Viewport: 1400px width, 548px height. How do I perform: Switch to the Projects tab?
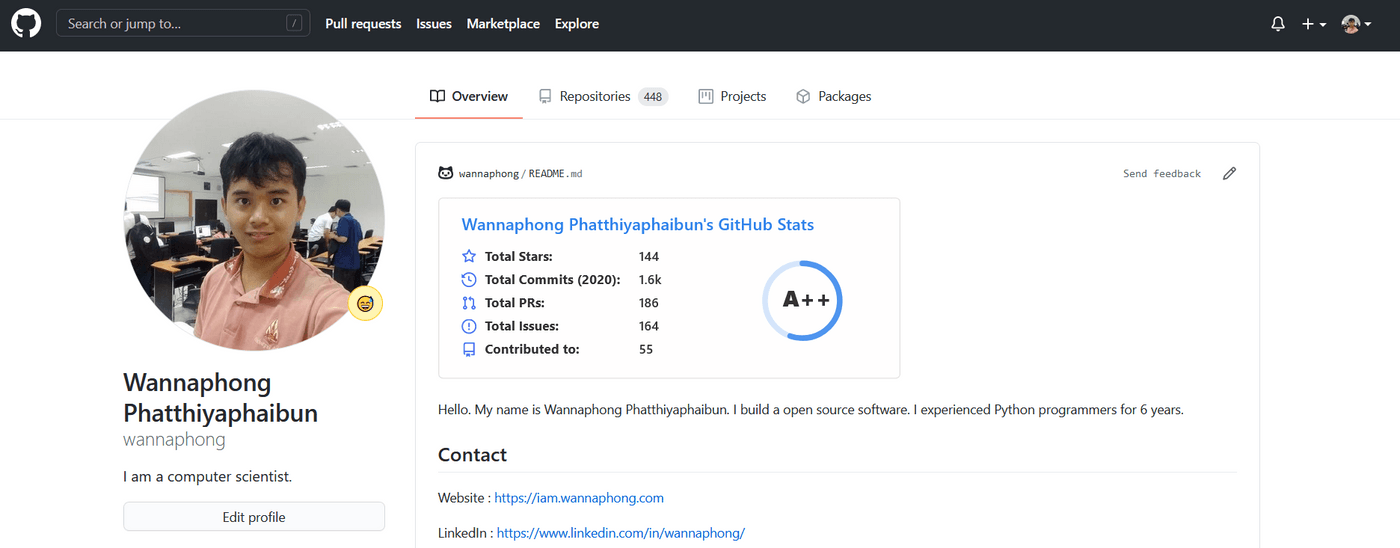[732, 97]
